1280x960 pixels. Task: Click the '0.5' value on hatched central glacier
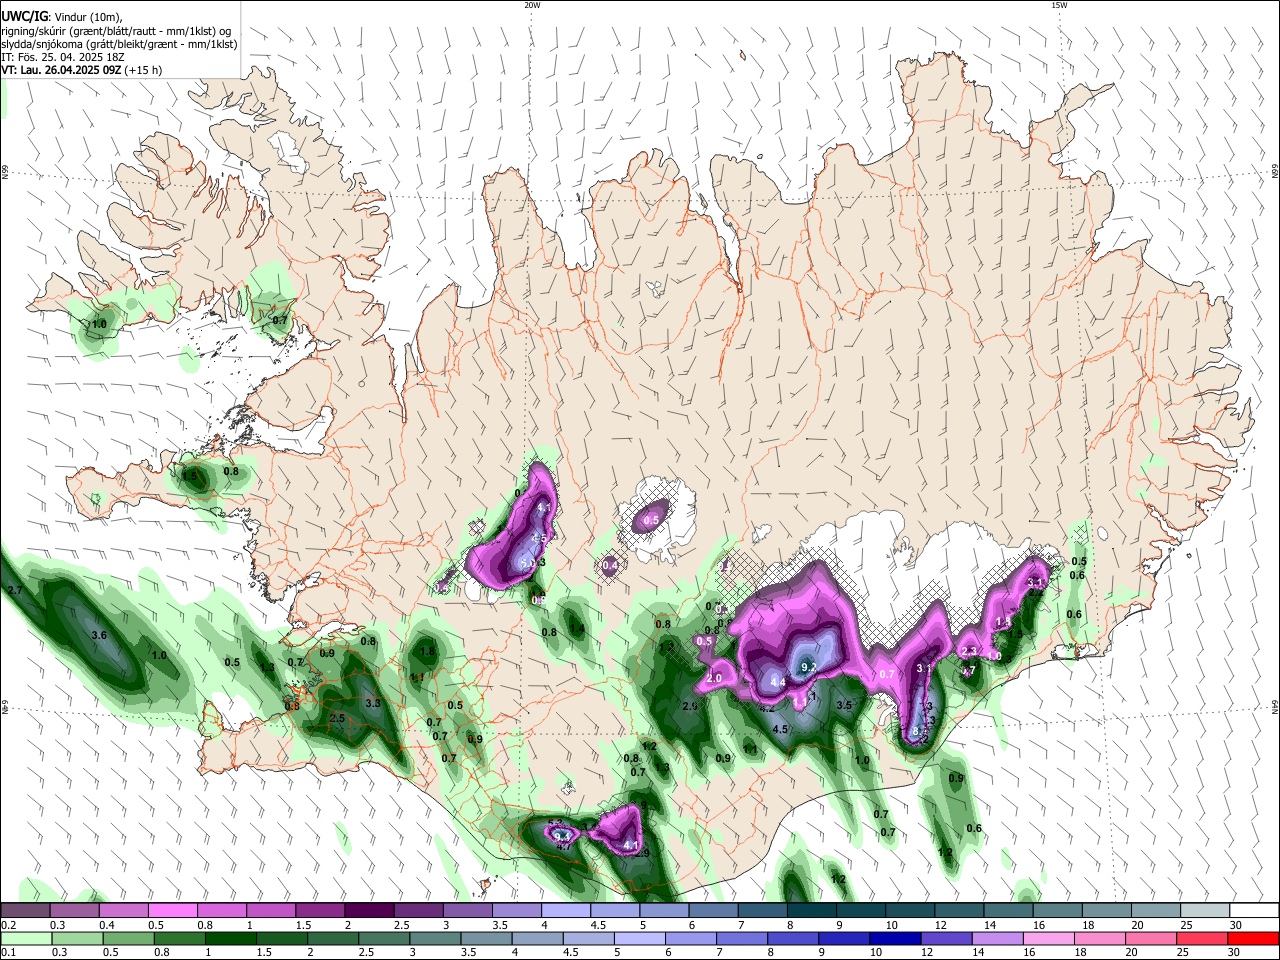(651, 520)
